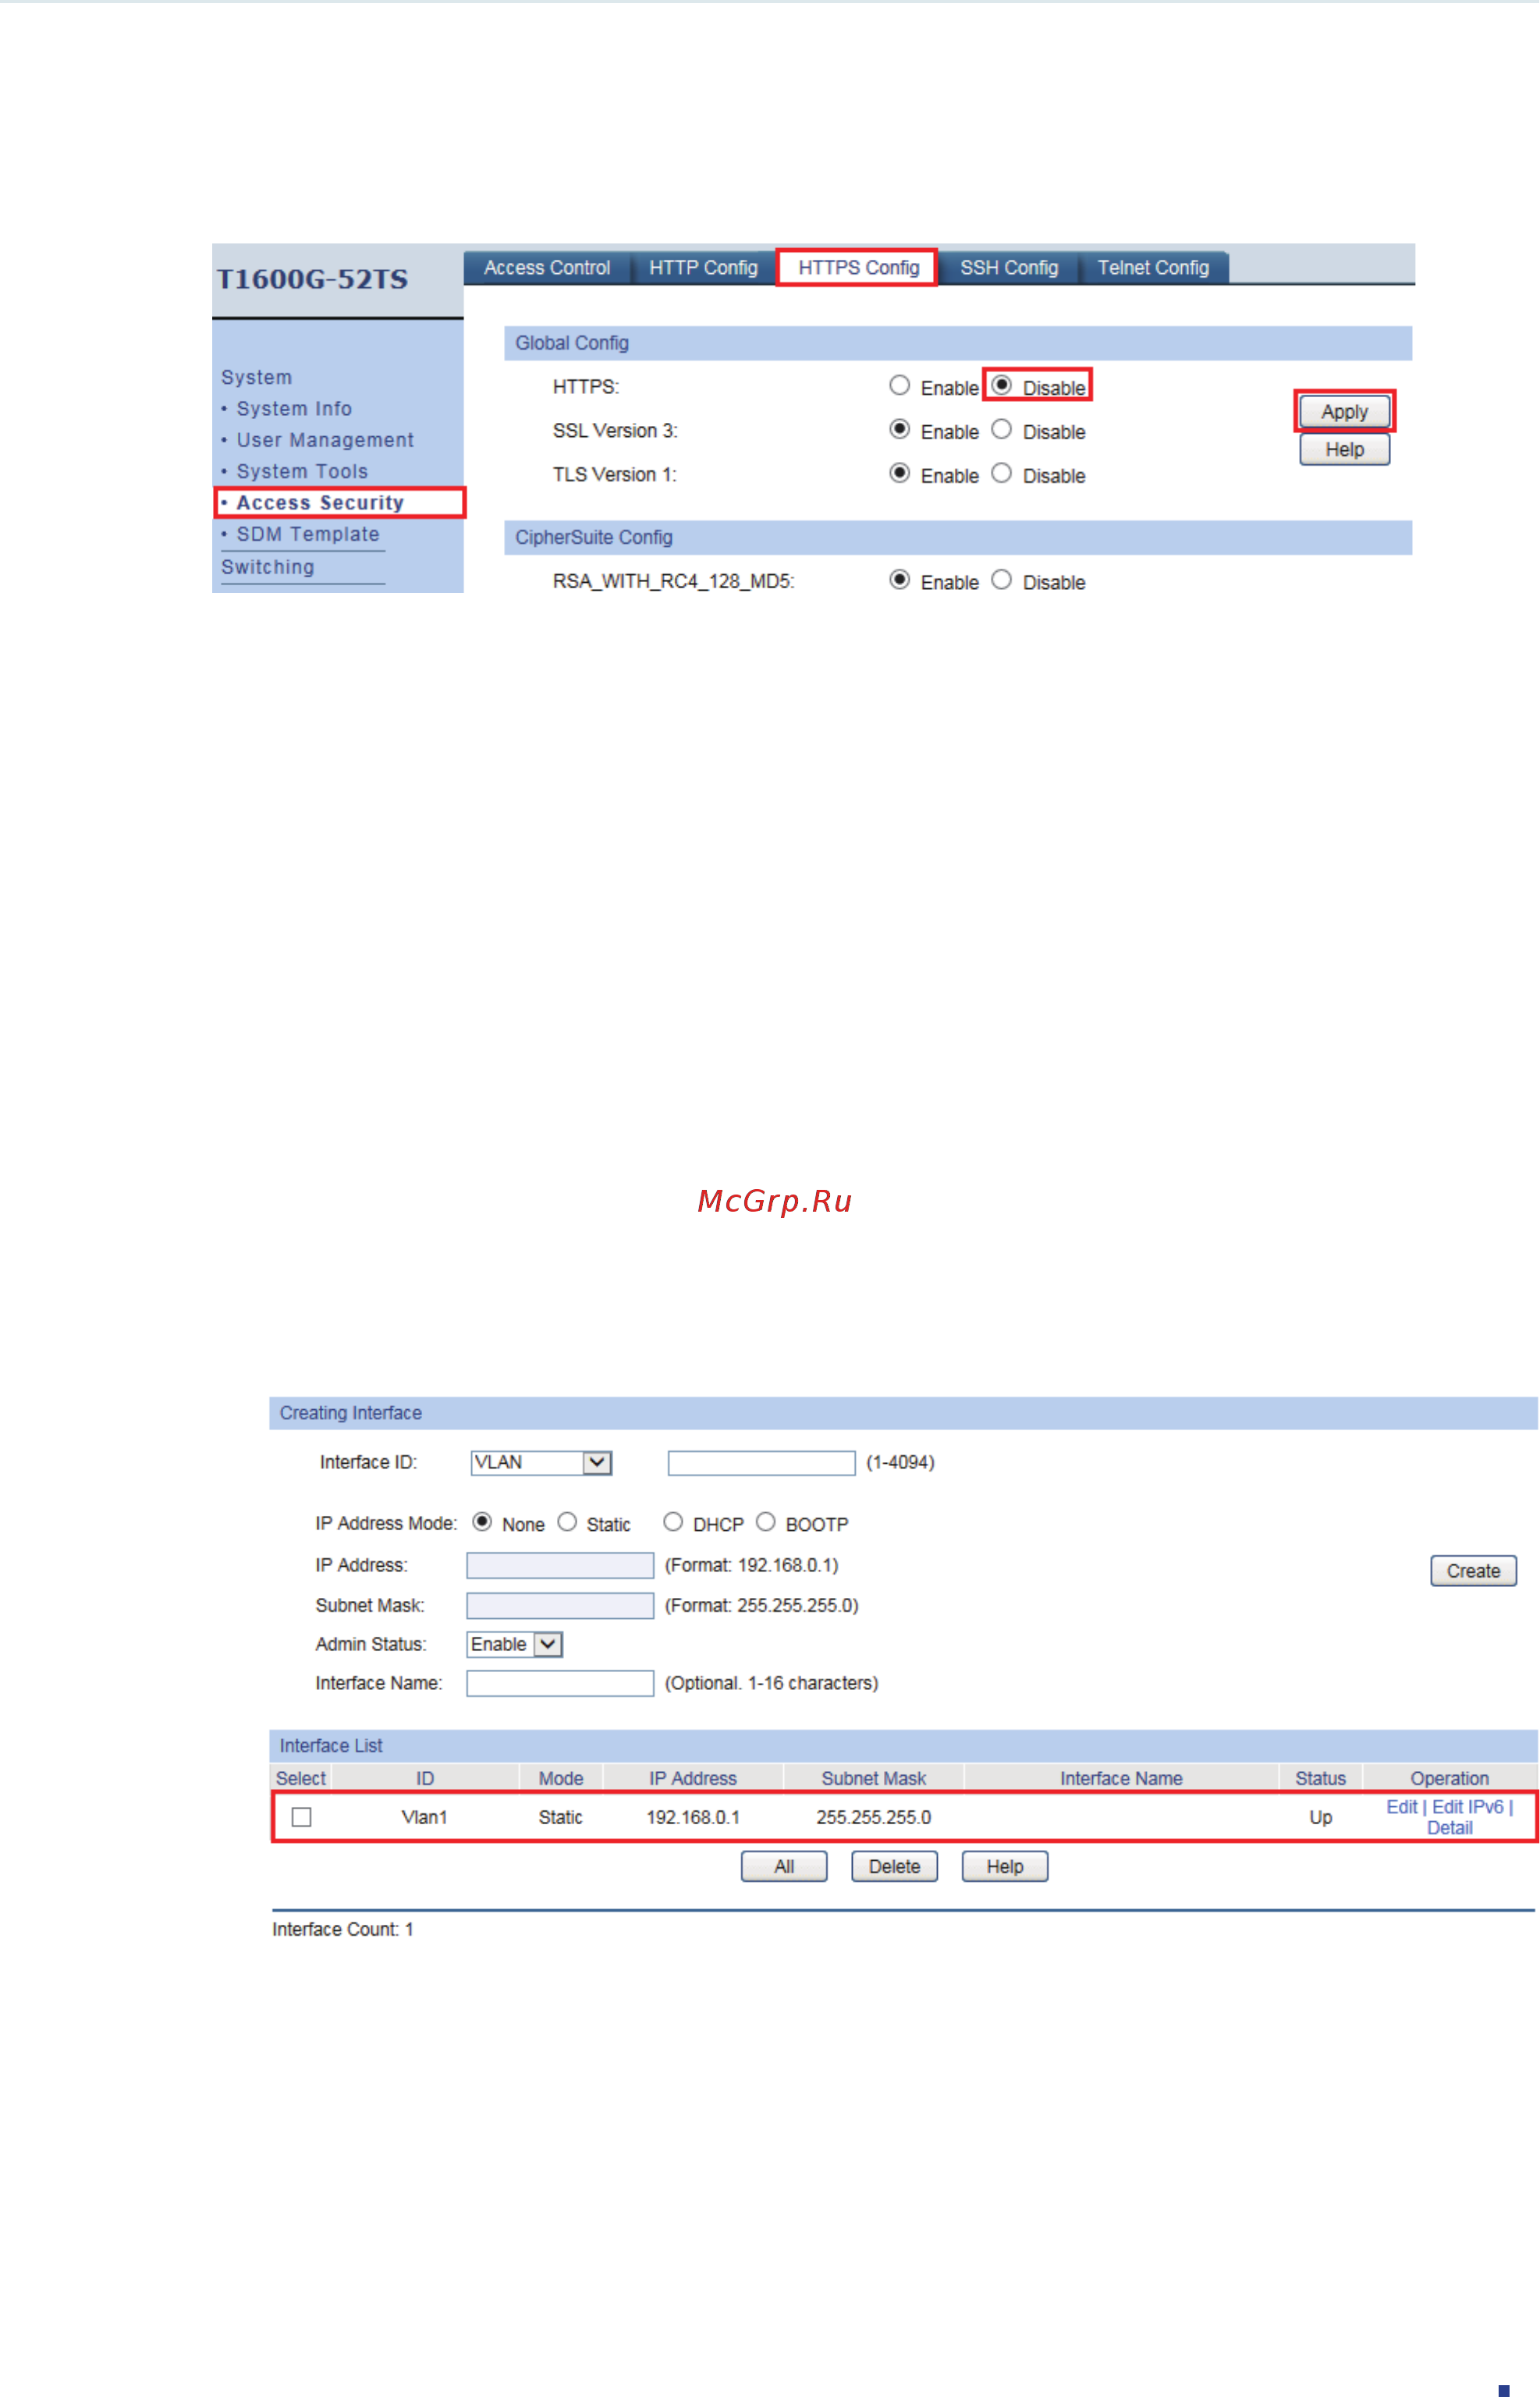The width and height of the screenshot is (1540, 2400).
Task: Click the Interface Name input field
Action: 560,1684
